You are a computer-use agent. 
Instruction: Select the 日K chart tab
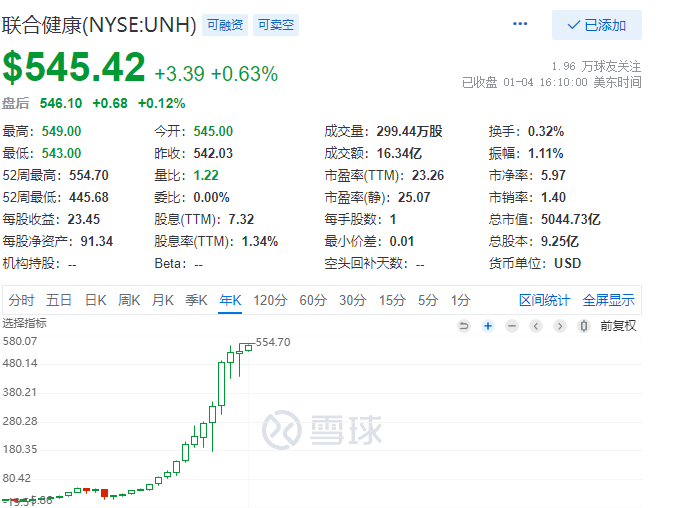[95, 300]
